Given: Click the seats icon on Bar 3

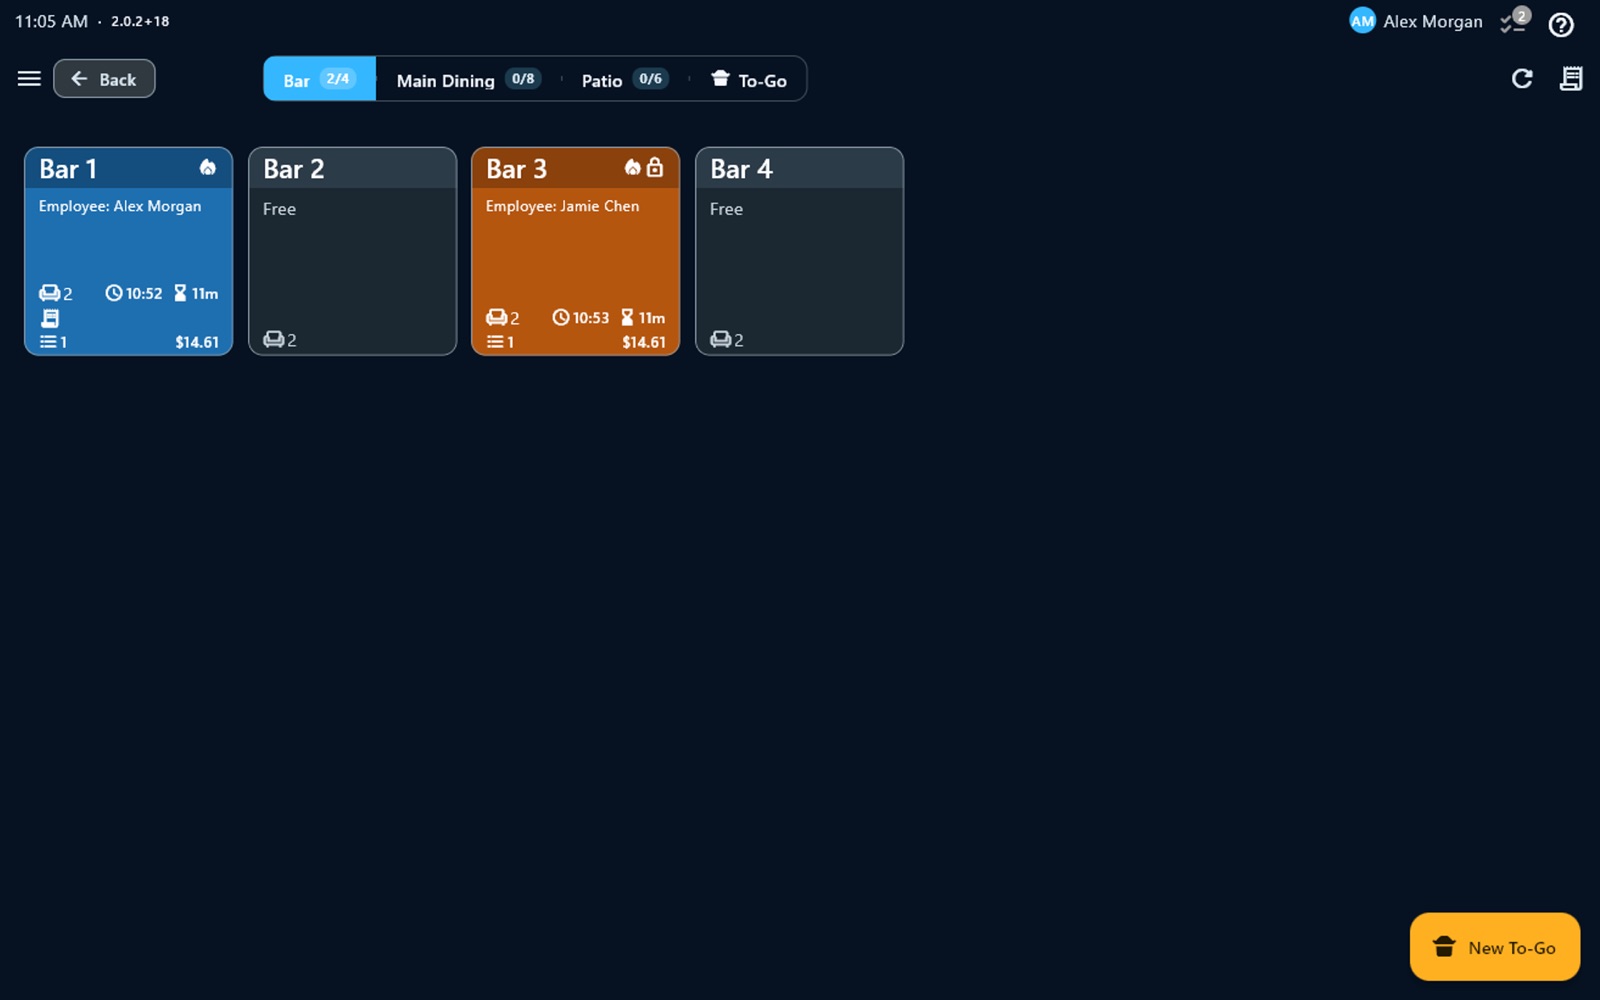Looking at the screenshot, I should coord(496,318).
